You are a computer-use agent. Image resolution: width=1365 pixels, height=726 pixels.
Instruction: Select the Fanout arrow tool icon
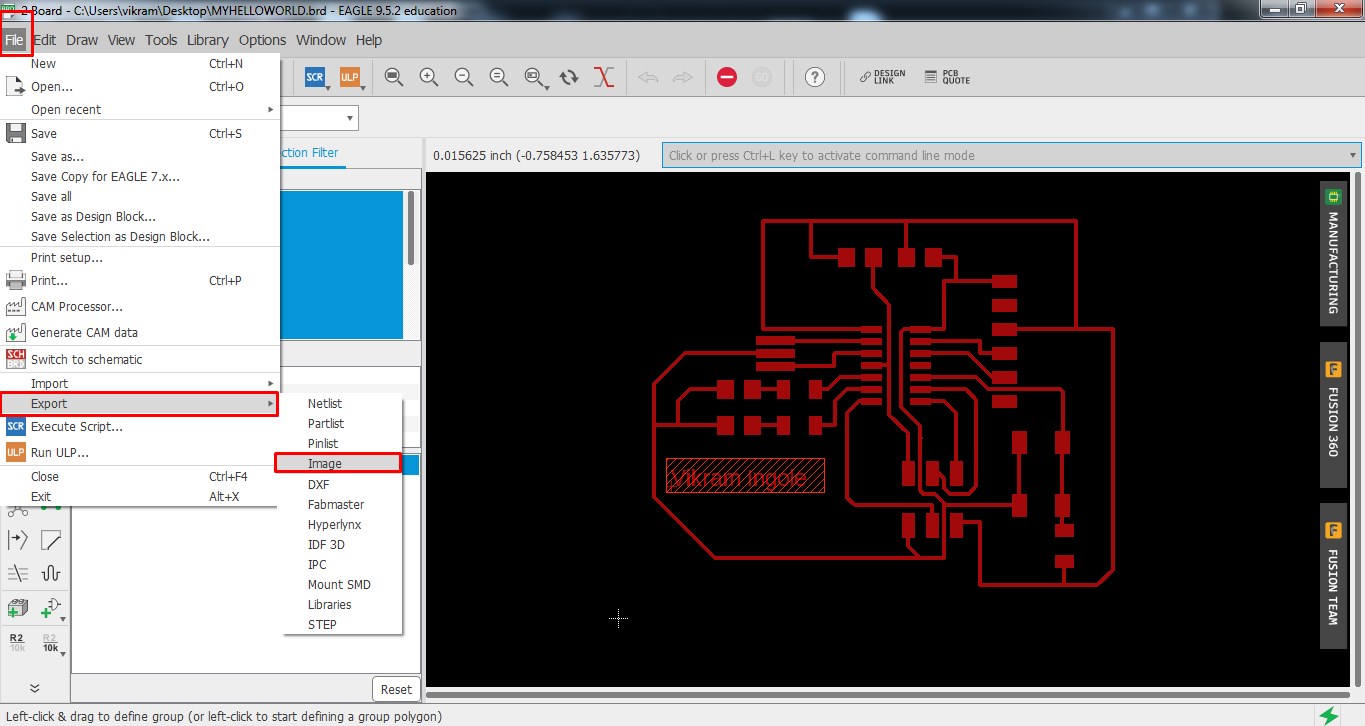point(17,541)
